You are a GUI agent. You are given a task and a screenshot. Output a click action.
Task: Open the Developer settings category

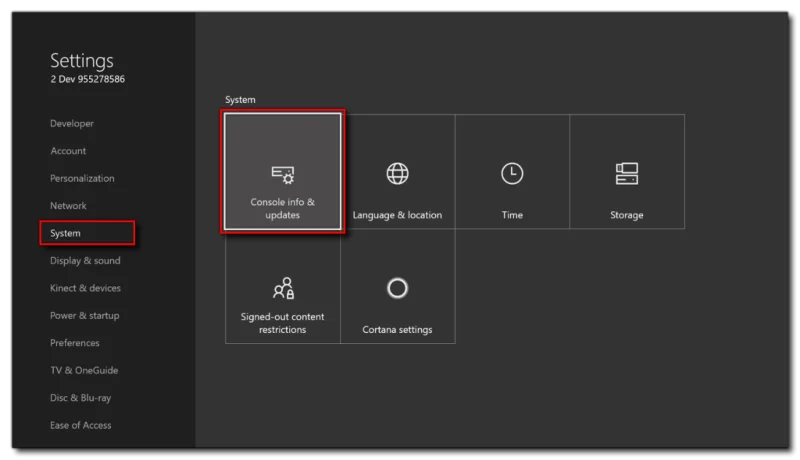pos(72,123)
